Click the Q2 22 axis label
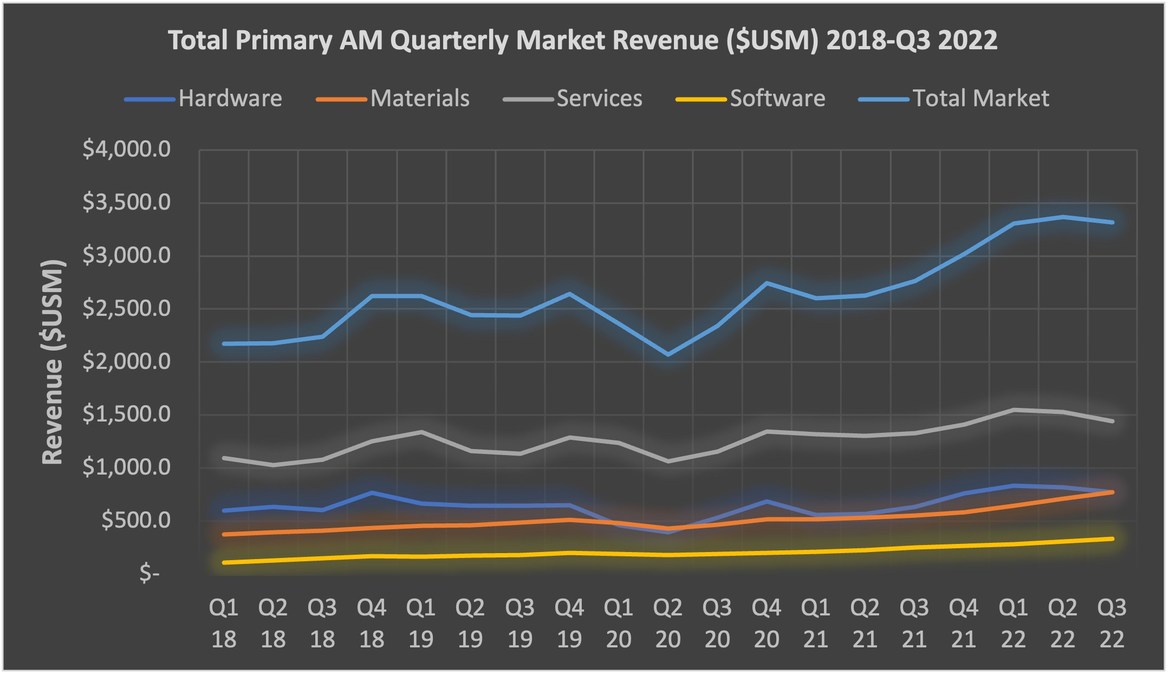The width and height of the screenshot is (1169, 675). click(x=1062, y=624)
